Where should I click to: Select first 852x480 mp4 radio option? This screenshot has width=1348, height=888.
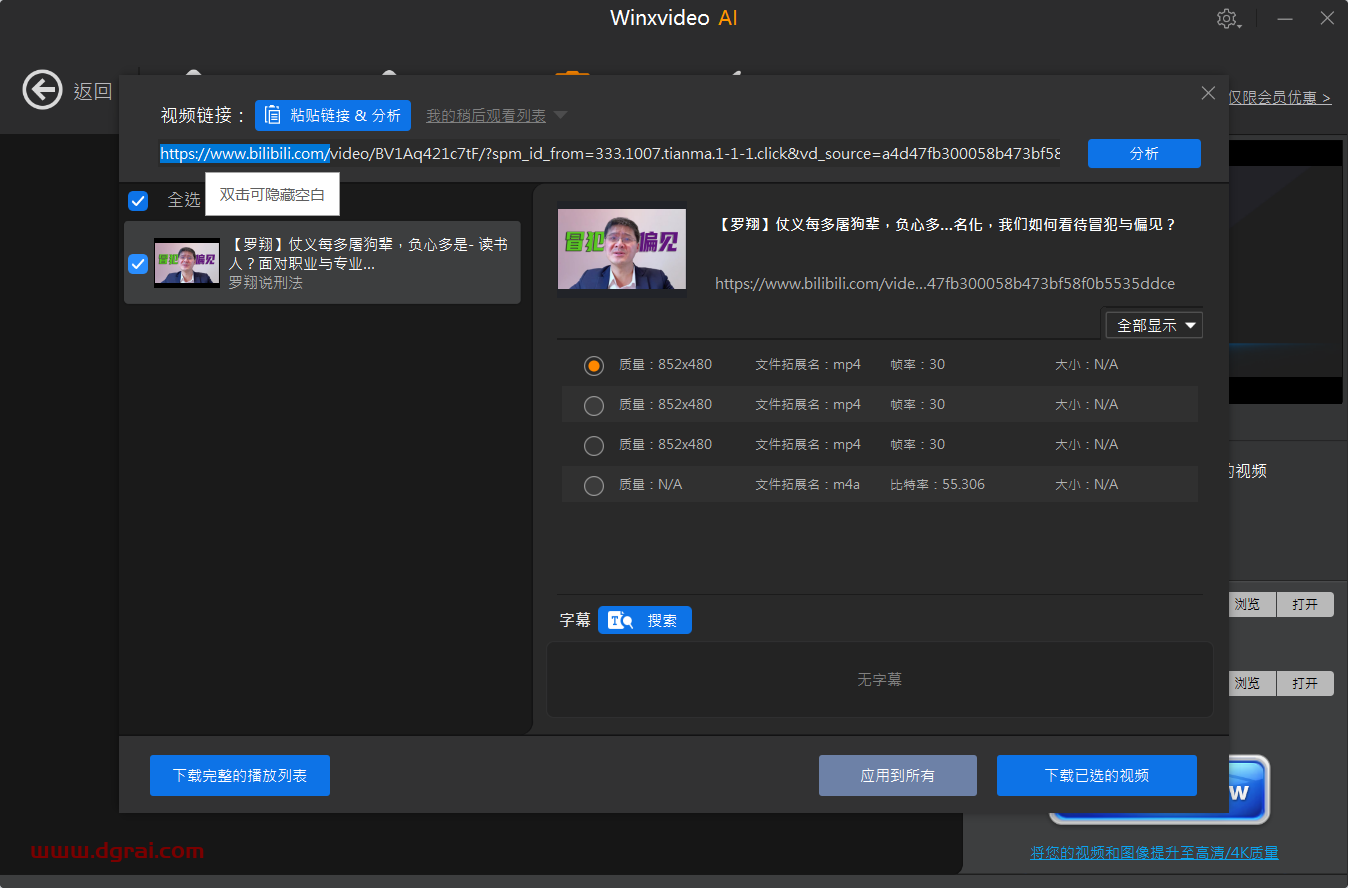(x=594, y=366)
